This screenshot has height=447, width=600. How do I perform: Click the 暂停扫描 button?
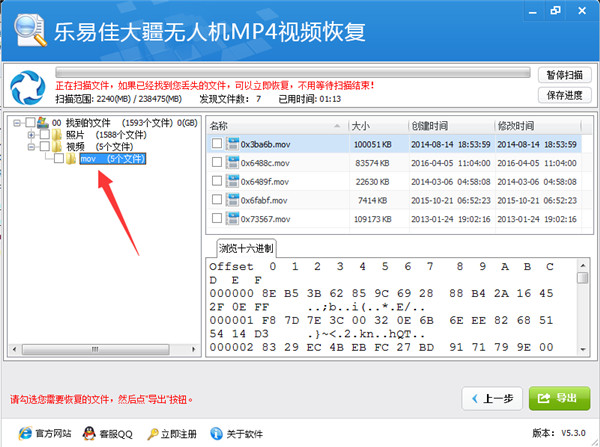point(561,76)
